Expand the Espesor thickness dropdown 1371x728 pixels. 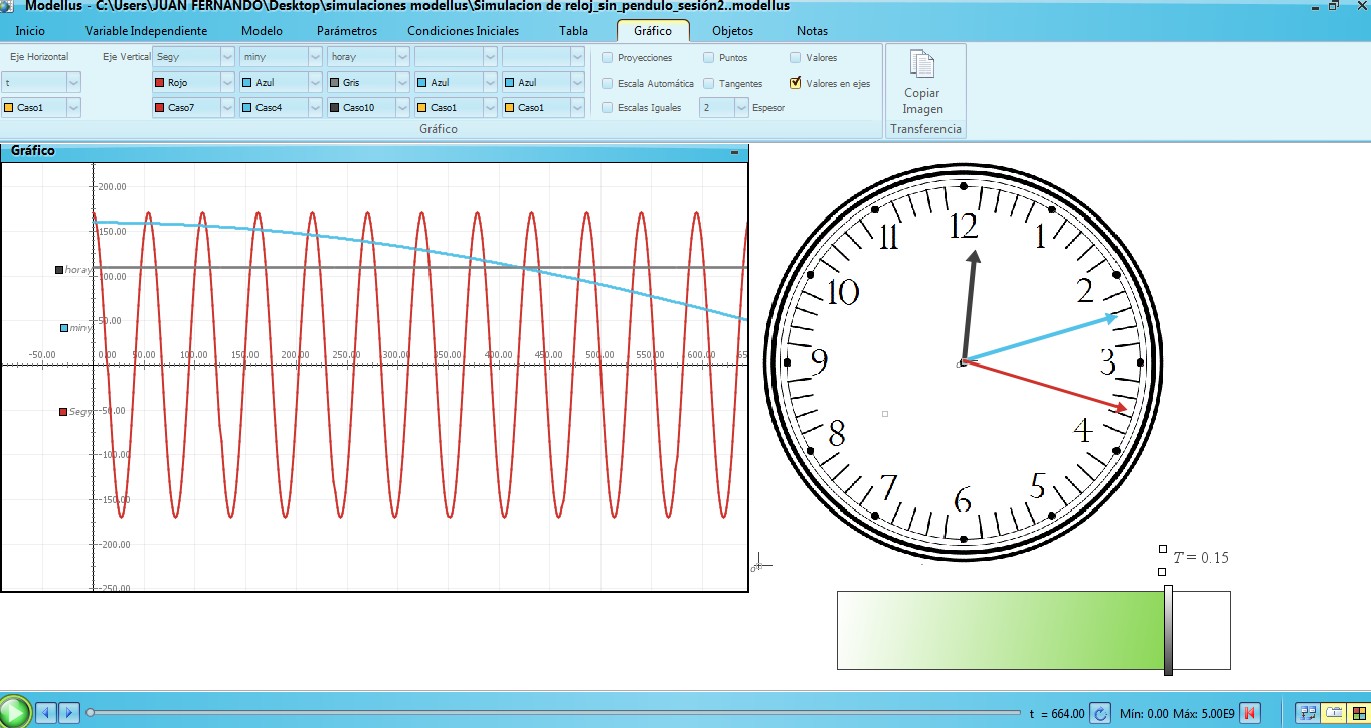point(740,107)
